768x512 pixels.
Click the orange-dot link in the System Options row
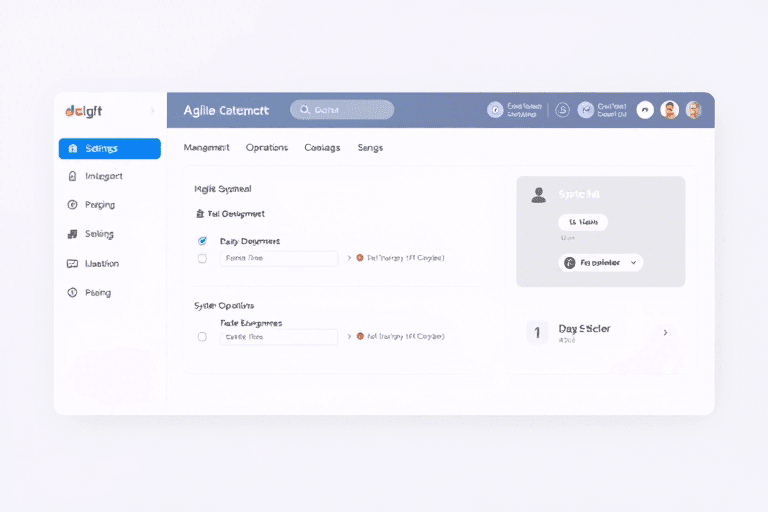tap(400, 337)
